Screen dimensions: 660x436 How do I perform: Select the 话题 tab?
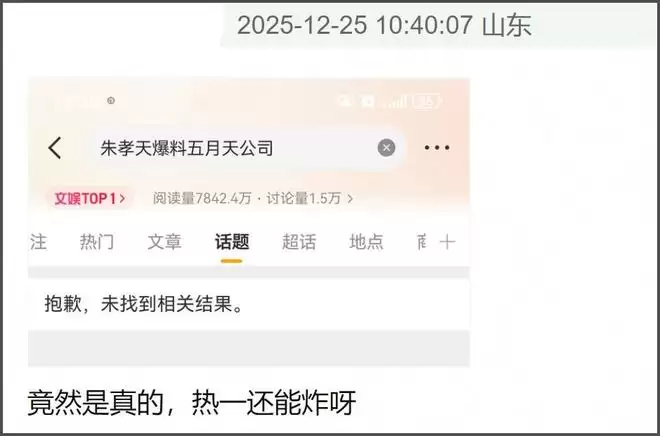click(232, 242)
